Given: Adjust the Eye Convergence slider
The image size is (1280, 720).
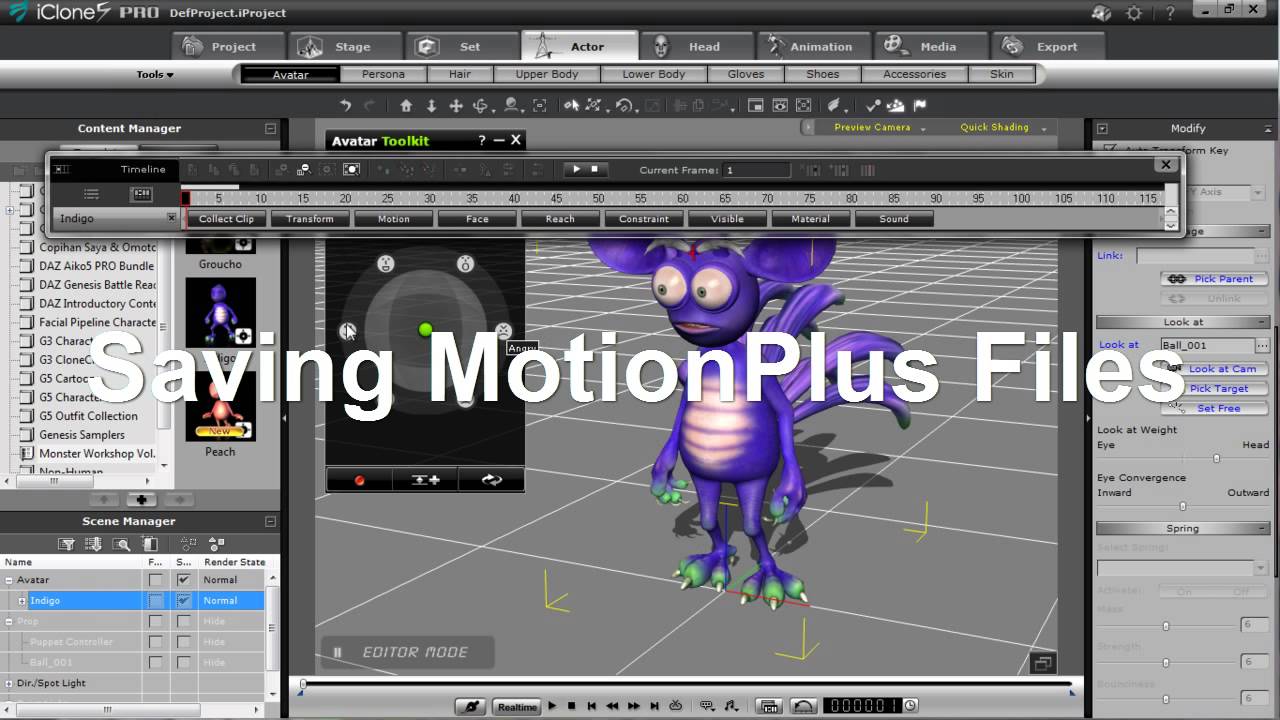Looking at the screenshot, I should point(1183,506).
